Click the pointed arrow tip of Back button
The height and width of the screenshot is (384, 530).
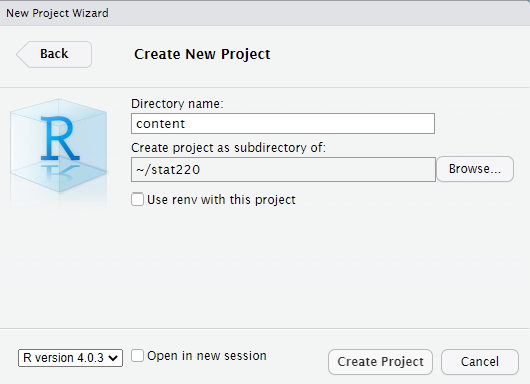point(21,54)
